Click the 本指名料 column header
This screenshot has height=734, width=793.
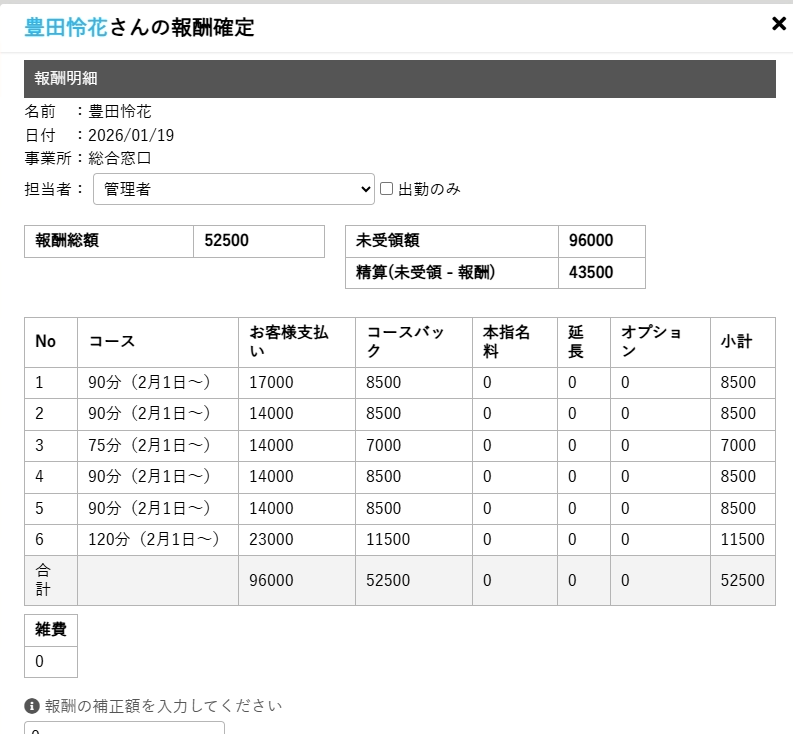click(x=515, y=342)
